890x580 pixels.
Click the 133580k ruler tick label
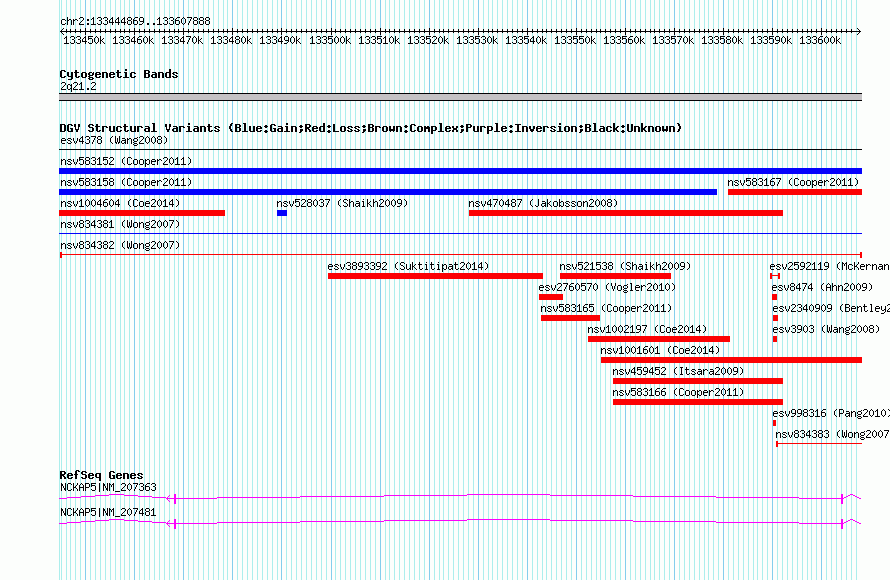click(x=722, y=40)
